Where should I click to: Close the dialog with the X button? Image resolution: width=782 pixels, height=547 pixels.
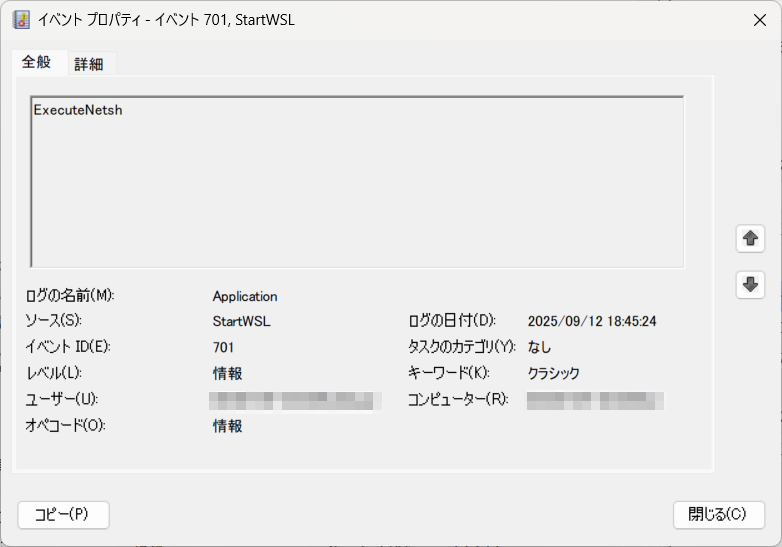[x=759, y=20]
